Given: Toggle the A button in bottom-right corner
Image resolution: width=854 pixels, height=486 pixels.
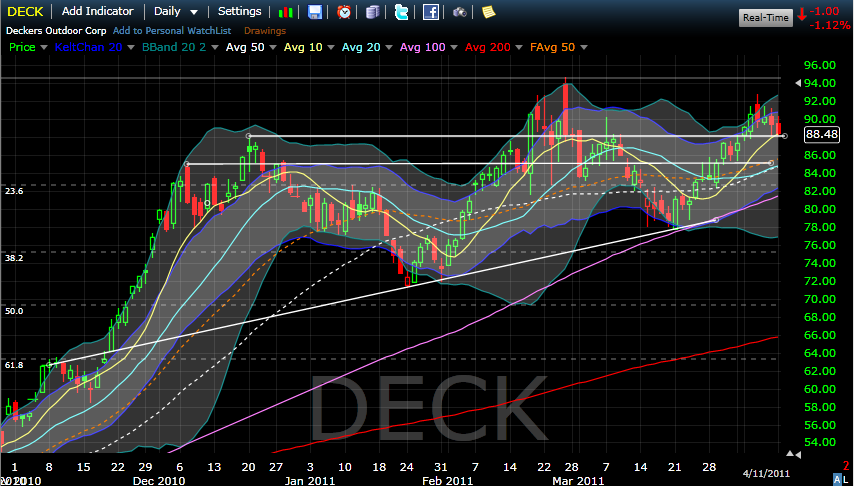Looking at the screenshot, I should [x=837, y=479].
